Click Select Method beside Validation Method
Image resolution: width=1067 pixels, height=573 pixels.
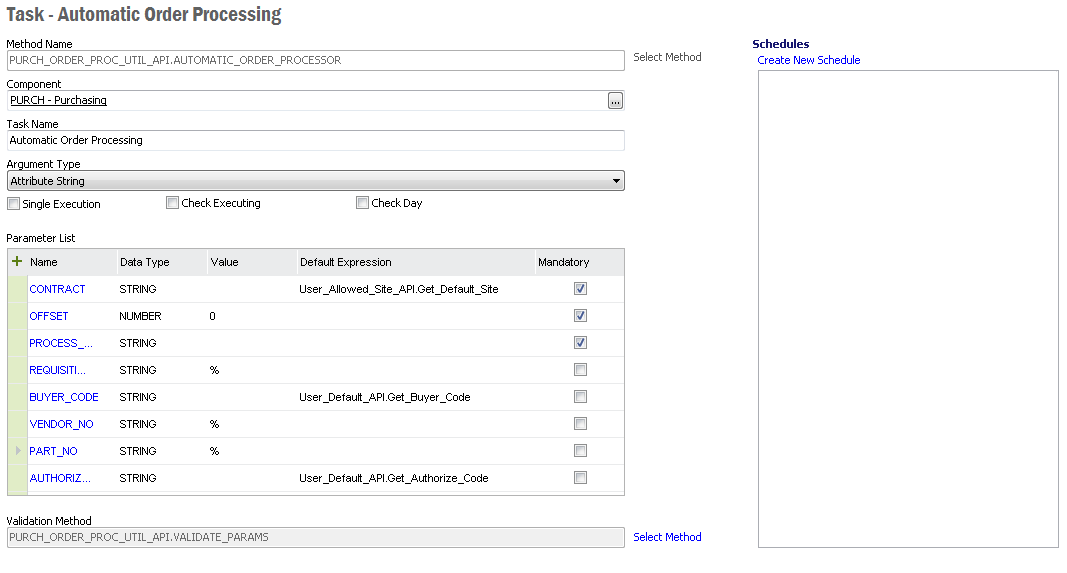[667, 537]
